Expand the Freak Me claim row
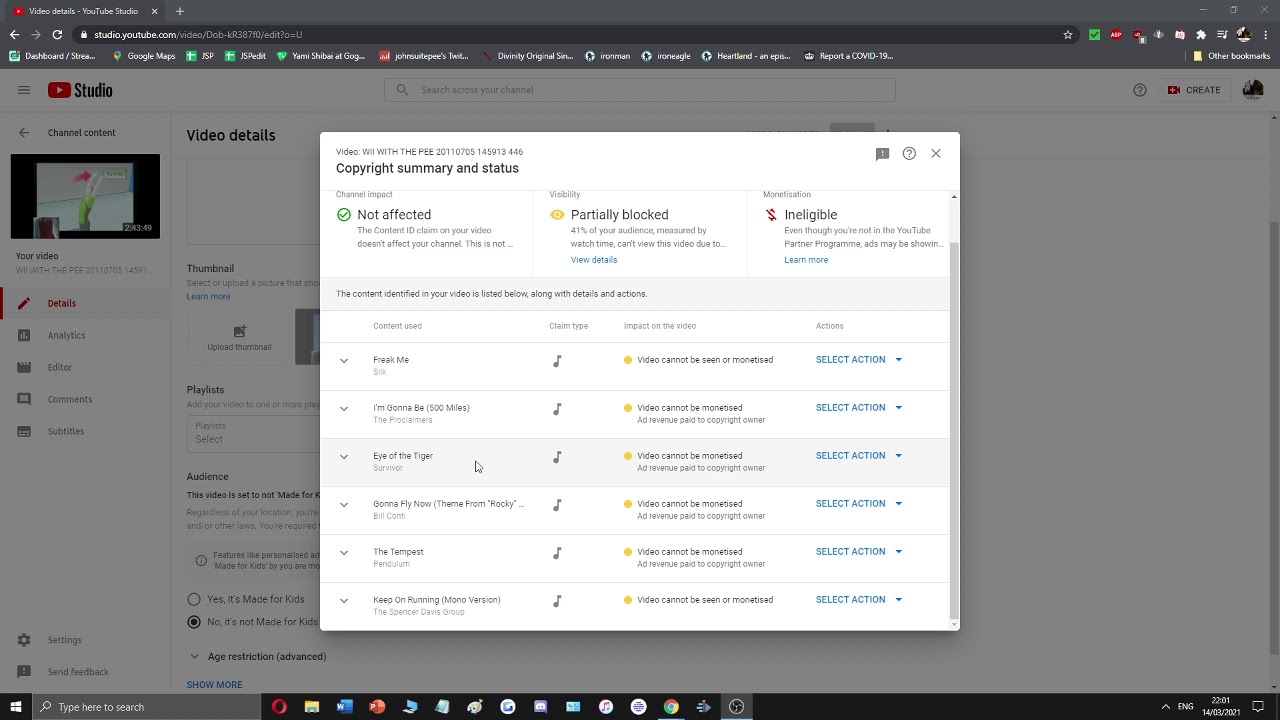Viewport: 1280px width, 720px height. coord(344,360)
